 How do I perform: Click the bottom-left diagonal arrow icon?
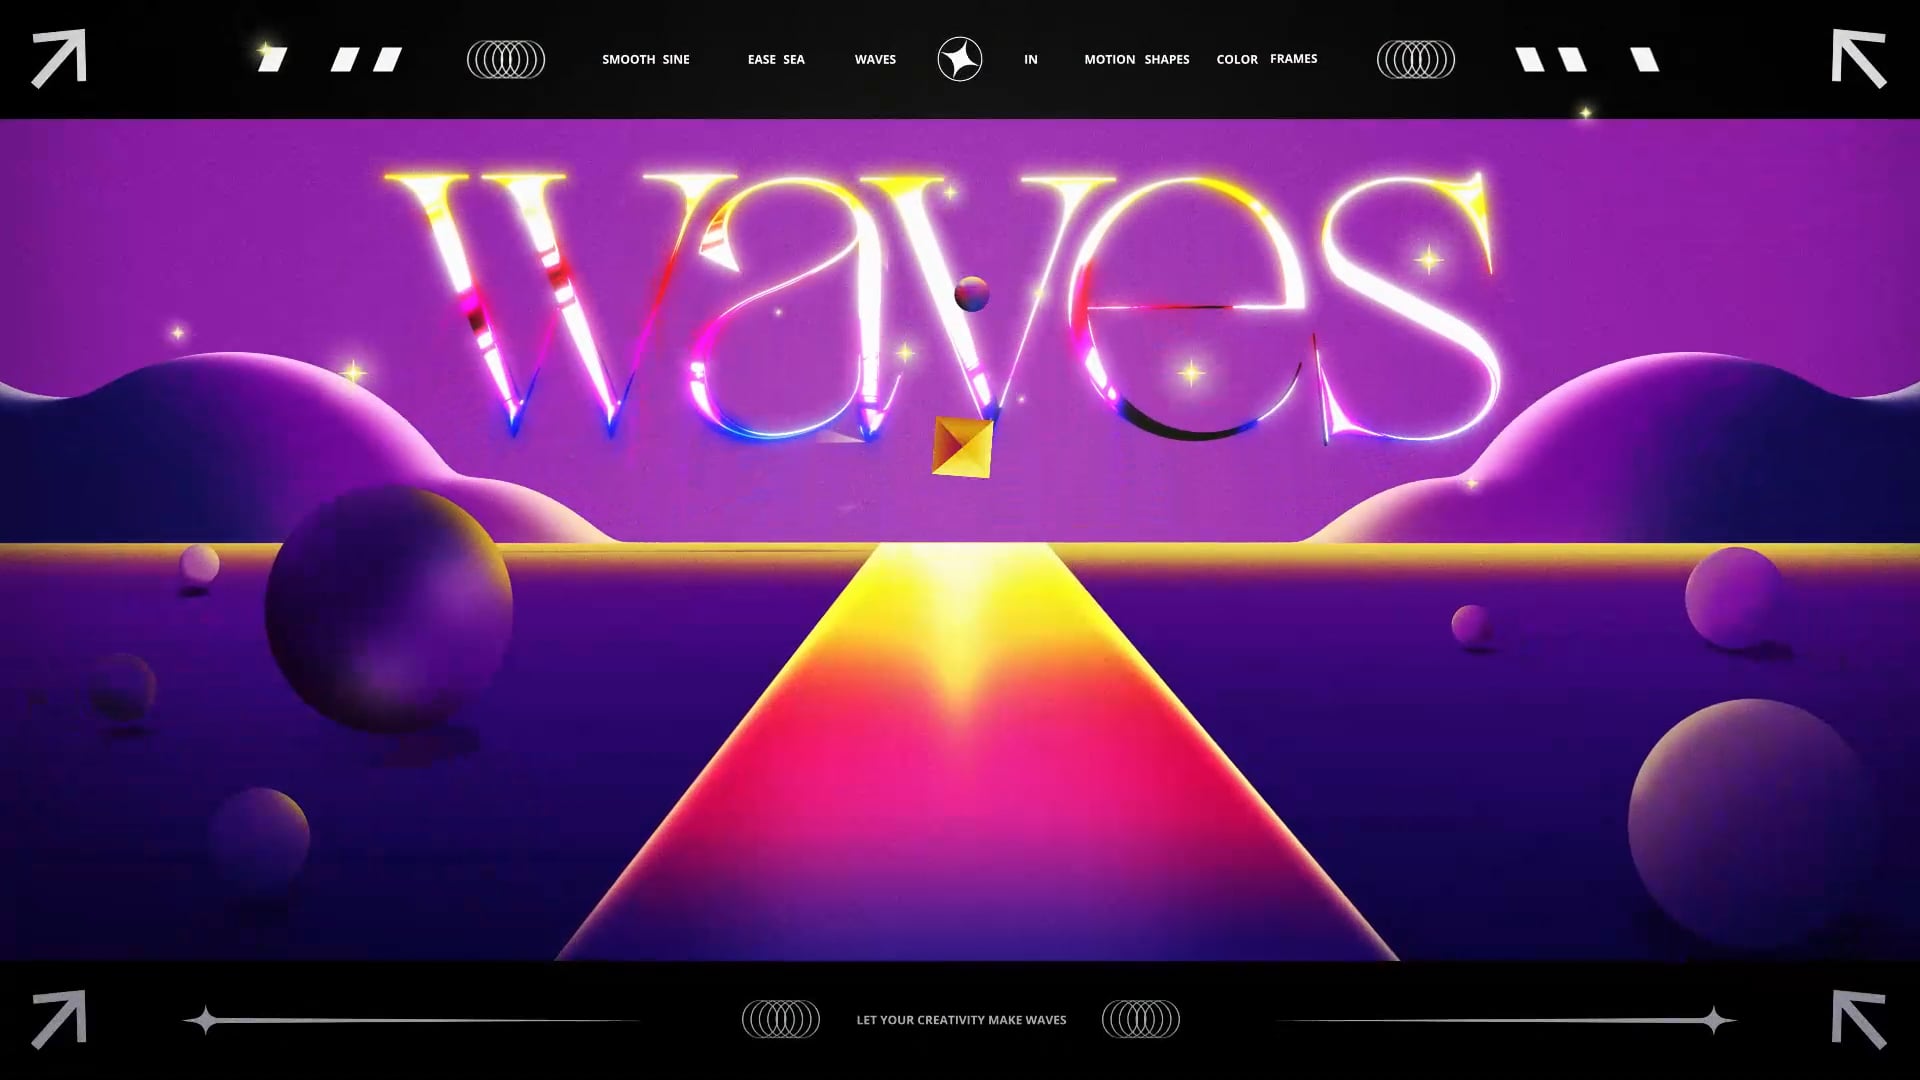coord(59,1019)
